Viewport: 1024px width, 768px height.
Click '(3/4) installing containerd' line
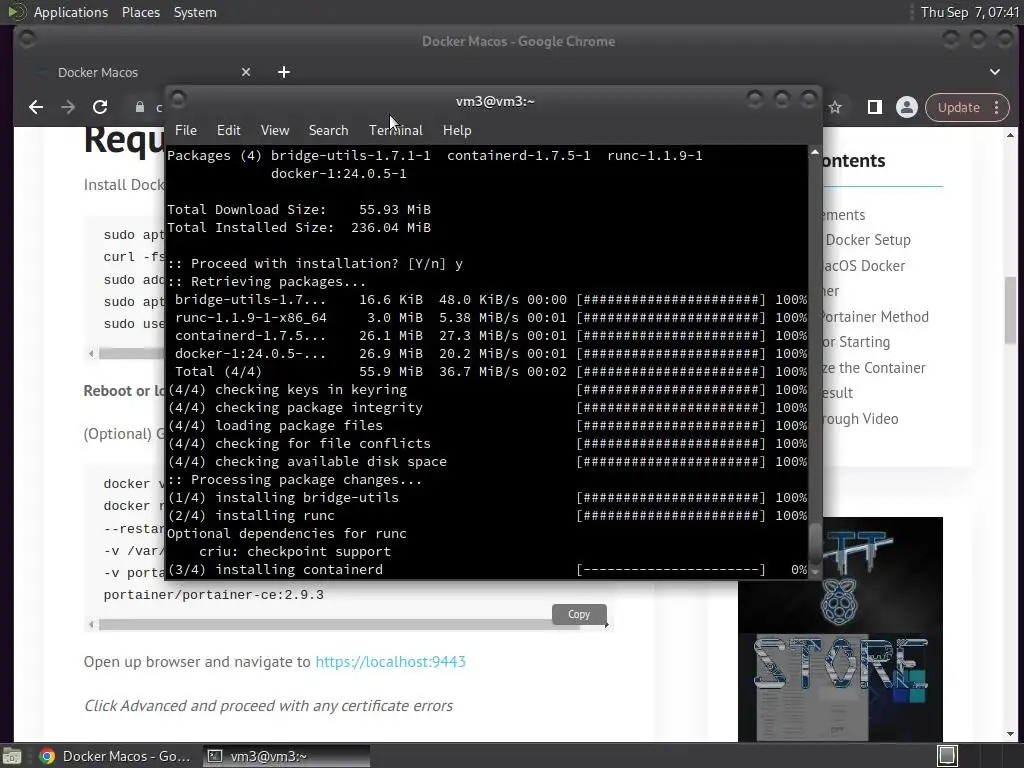(487, 569)
